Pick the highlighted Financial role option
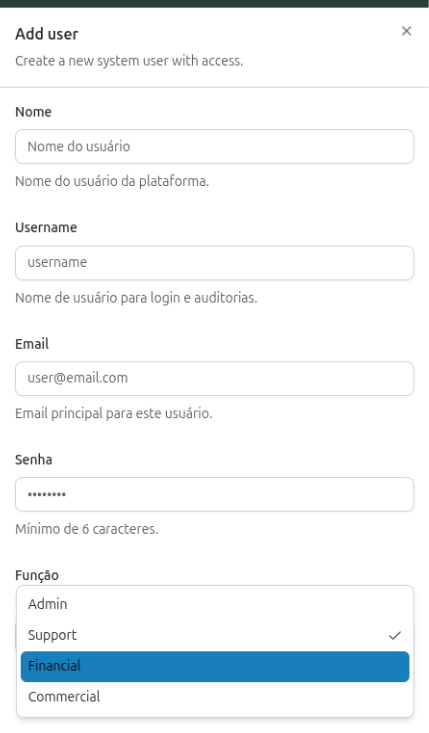The width and height of the screenshot is (429, 733). 215,666
